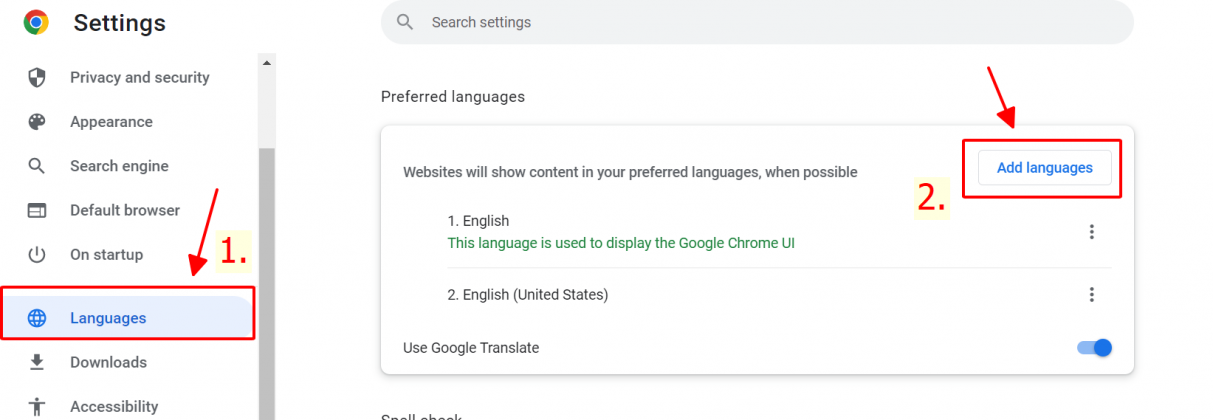Click the On startup power icon
The height and width of the screenshot is (420, 1213).
pyautogui.click(x=37, y=254)
